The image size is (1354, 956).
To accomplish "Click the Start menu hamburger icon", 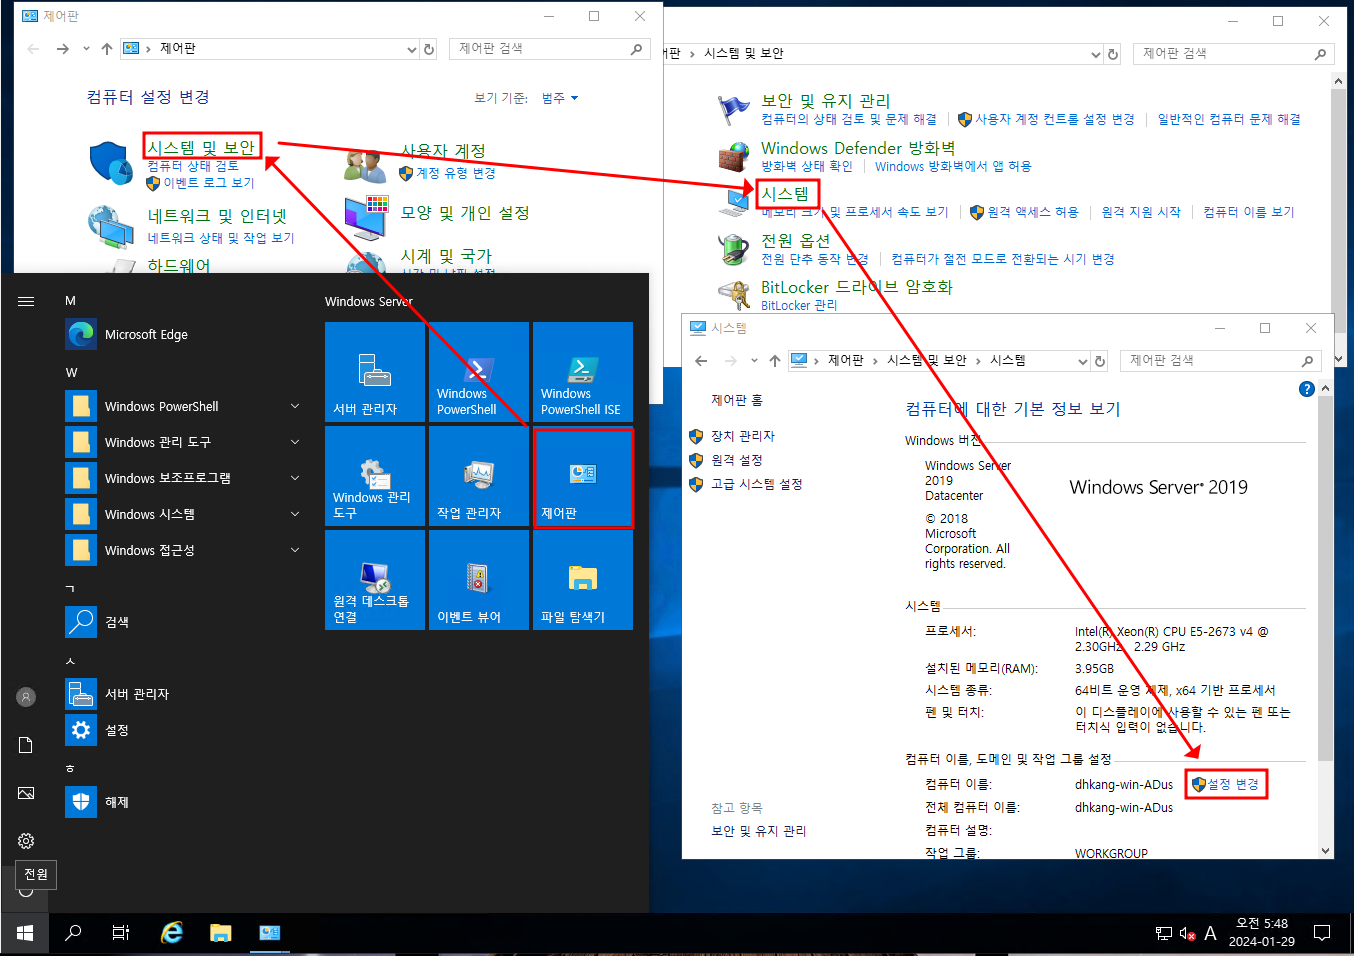I will point(26,301).
